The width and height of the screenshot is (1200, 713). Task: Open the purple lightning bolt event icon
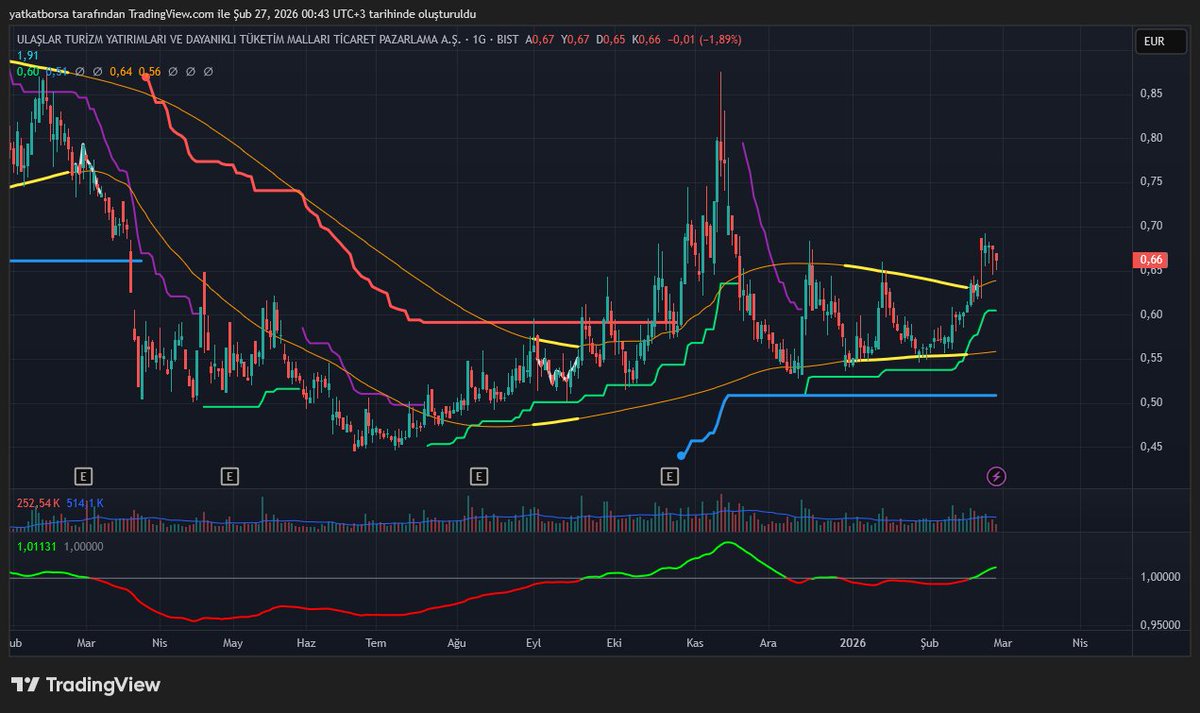coord(996,476)
